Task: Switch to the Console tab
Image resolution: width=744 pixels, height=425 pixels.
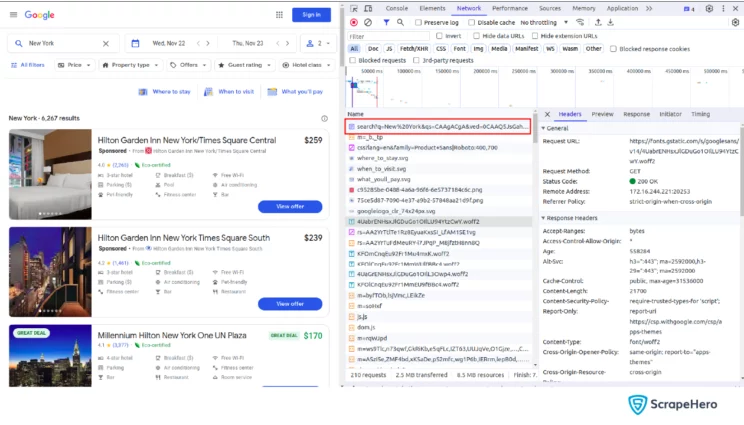Action: [397, 9]
